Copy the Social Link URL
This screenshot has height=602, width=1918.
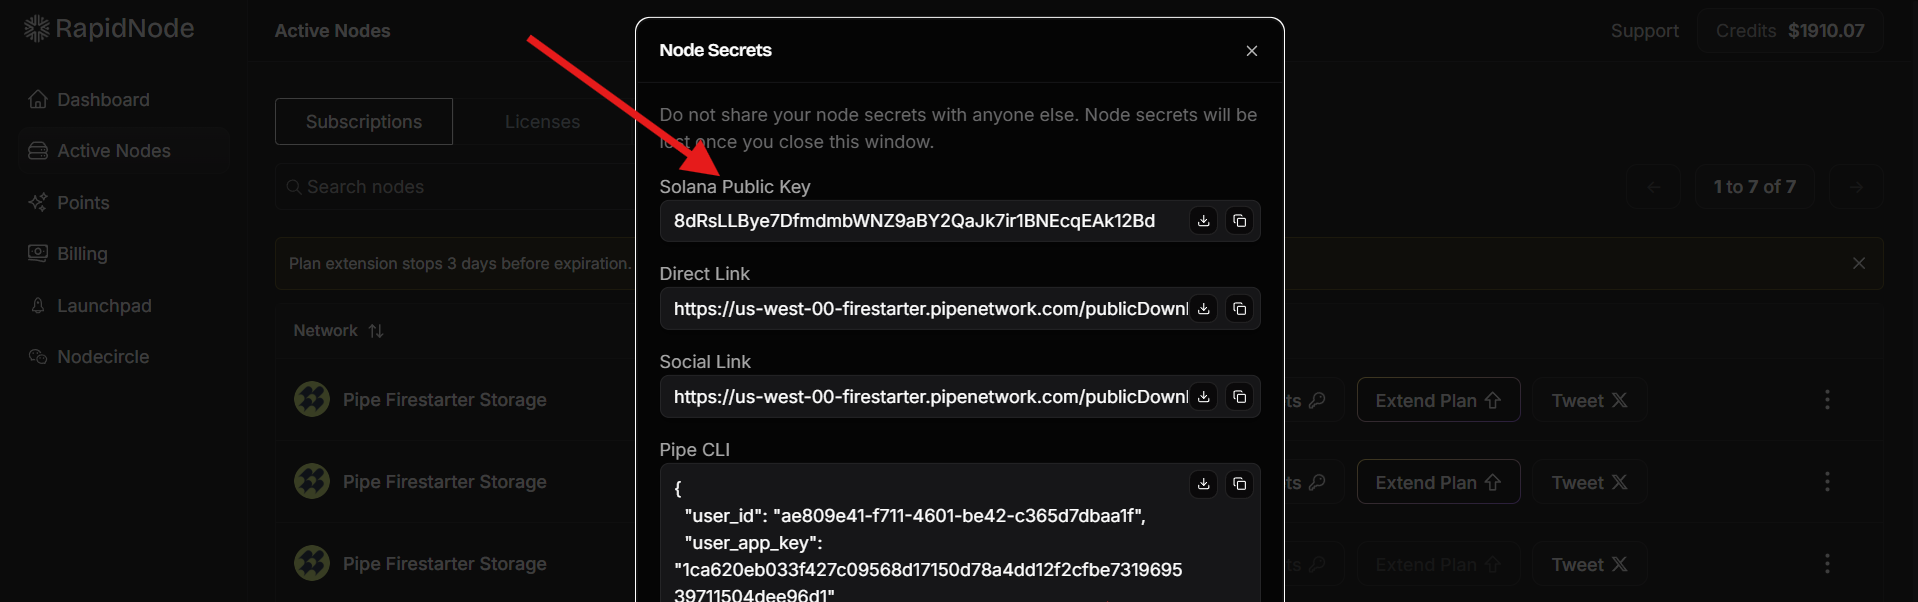click(x=1239, y=397)
